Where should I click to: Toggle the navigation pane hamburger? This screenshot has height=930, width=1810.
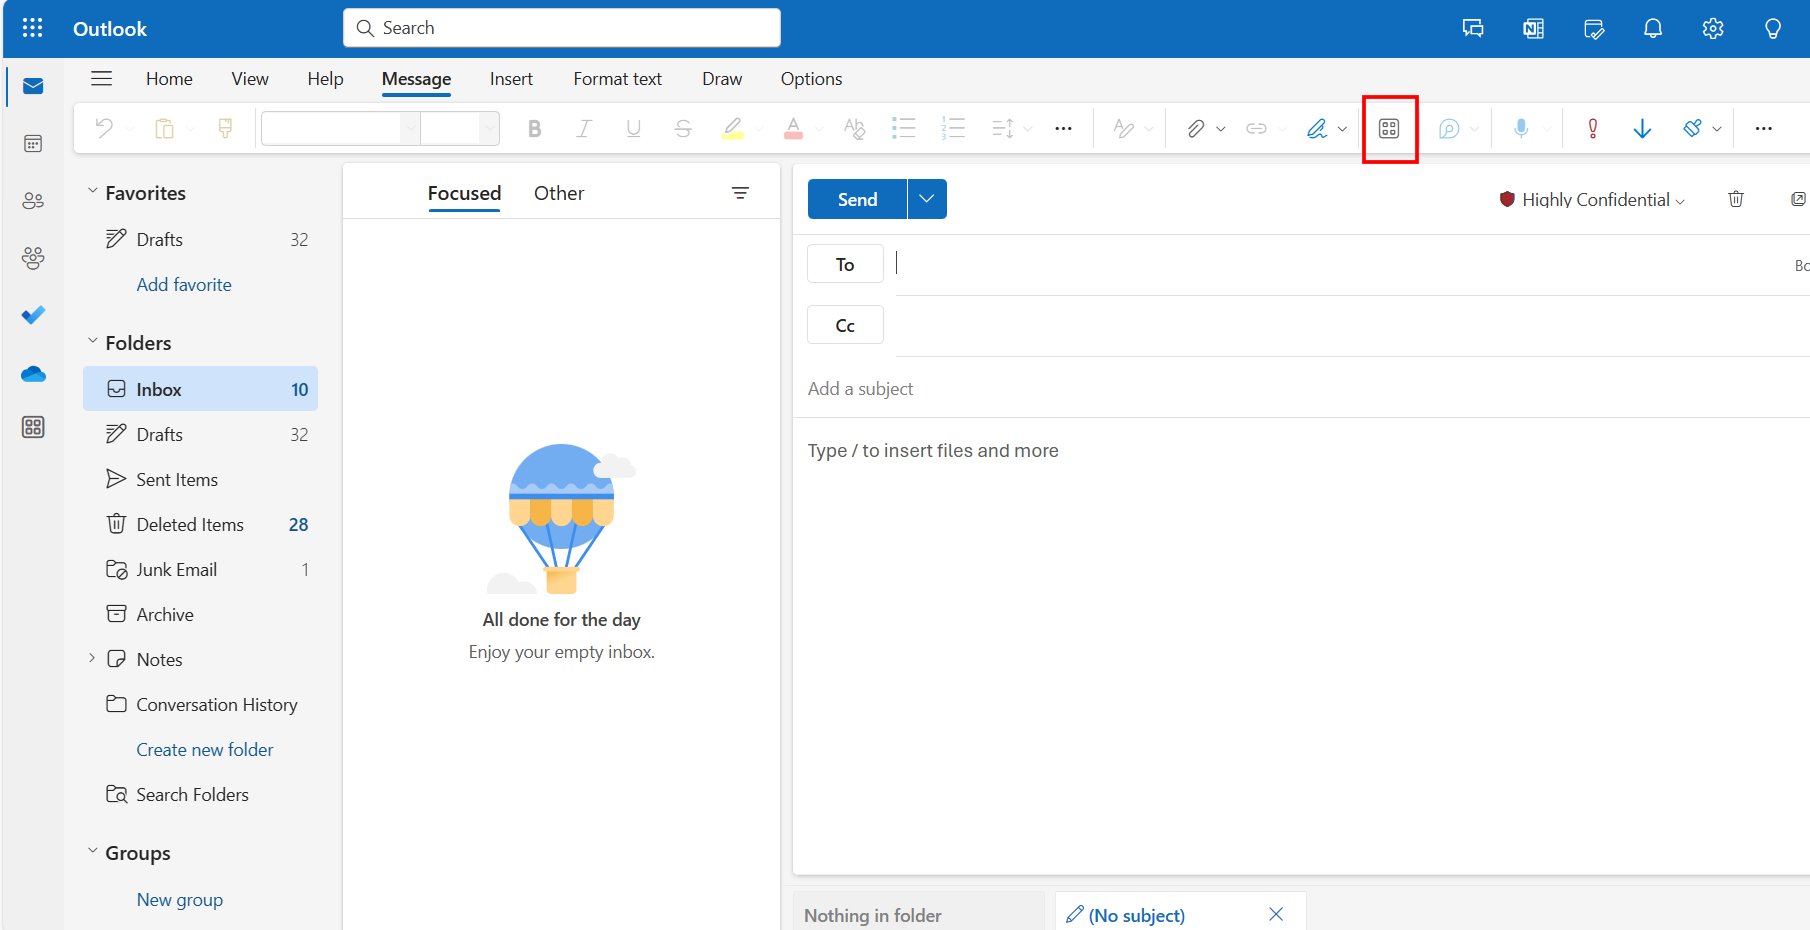101,78
